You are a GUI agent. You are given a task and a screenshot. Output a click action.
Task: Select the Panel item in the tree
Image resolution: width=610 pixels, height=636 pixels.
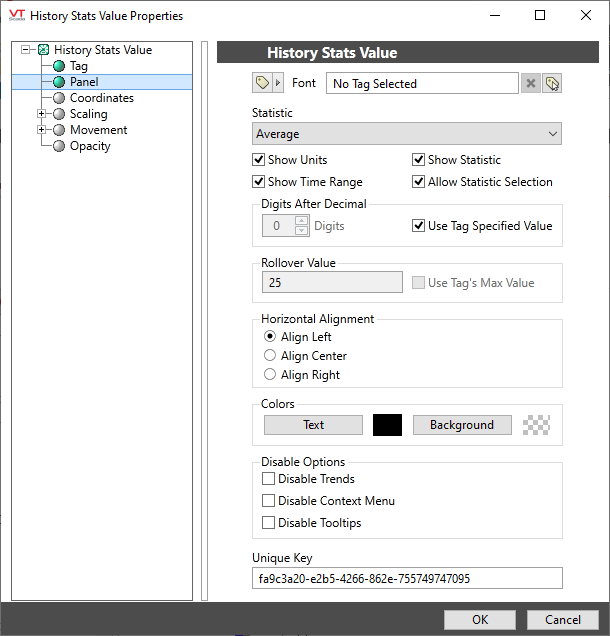84,82
